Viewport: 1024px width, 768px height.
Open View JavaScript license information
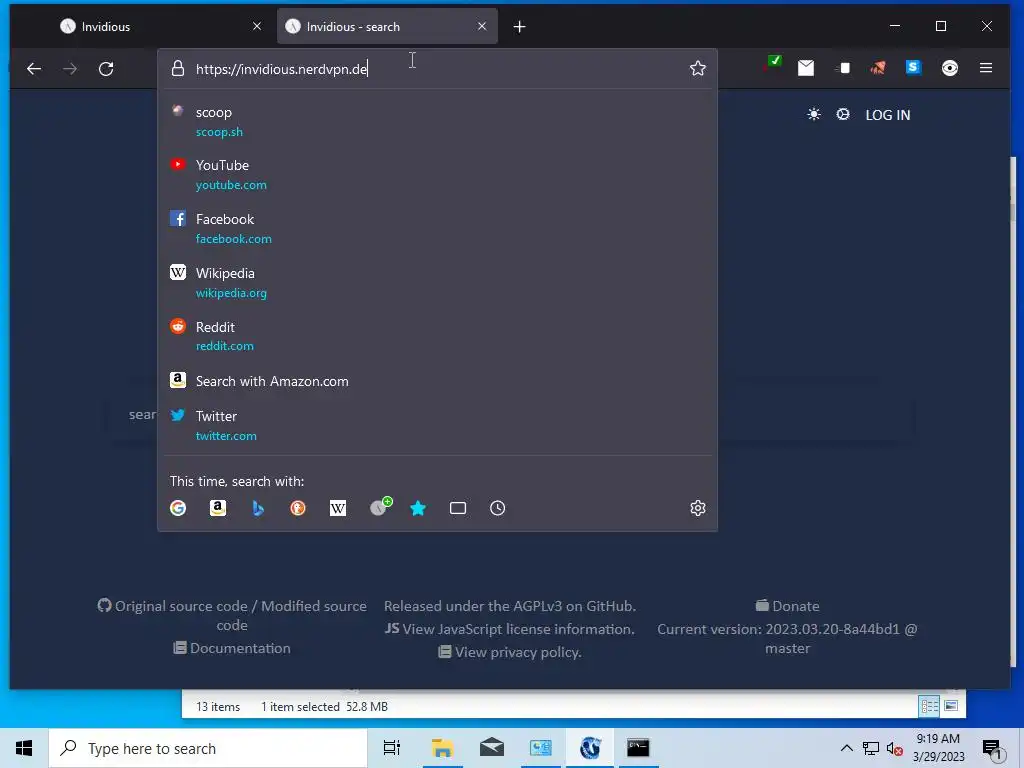click(x=509, y=629)
